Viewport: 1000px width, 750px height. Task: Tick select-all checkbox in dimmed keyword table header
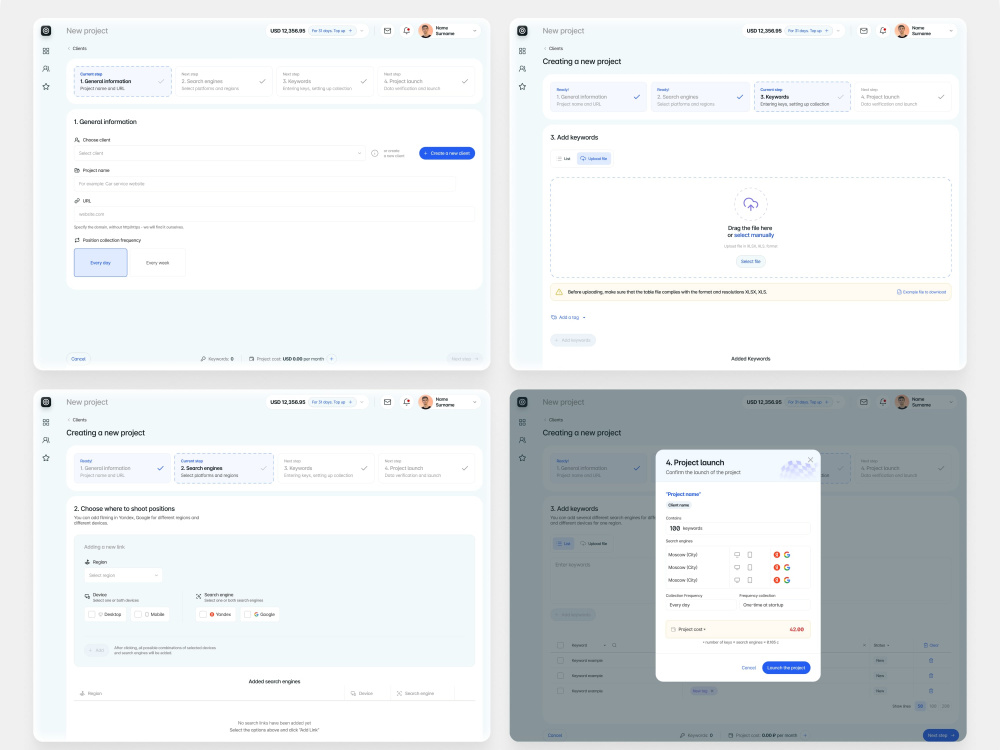561,645
